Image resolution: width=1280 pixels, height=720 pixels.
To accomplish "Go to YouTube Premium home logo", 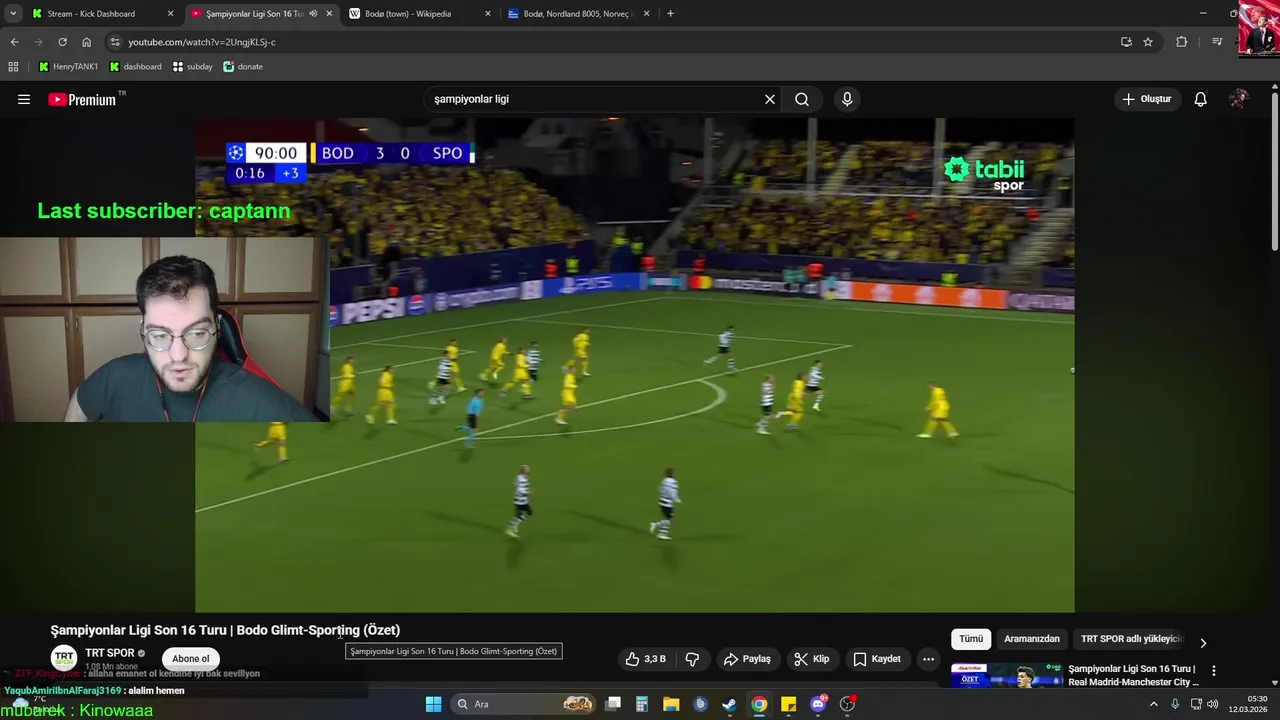I will (82, 99).
